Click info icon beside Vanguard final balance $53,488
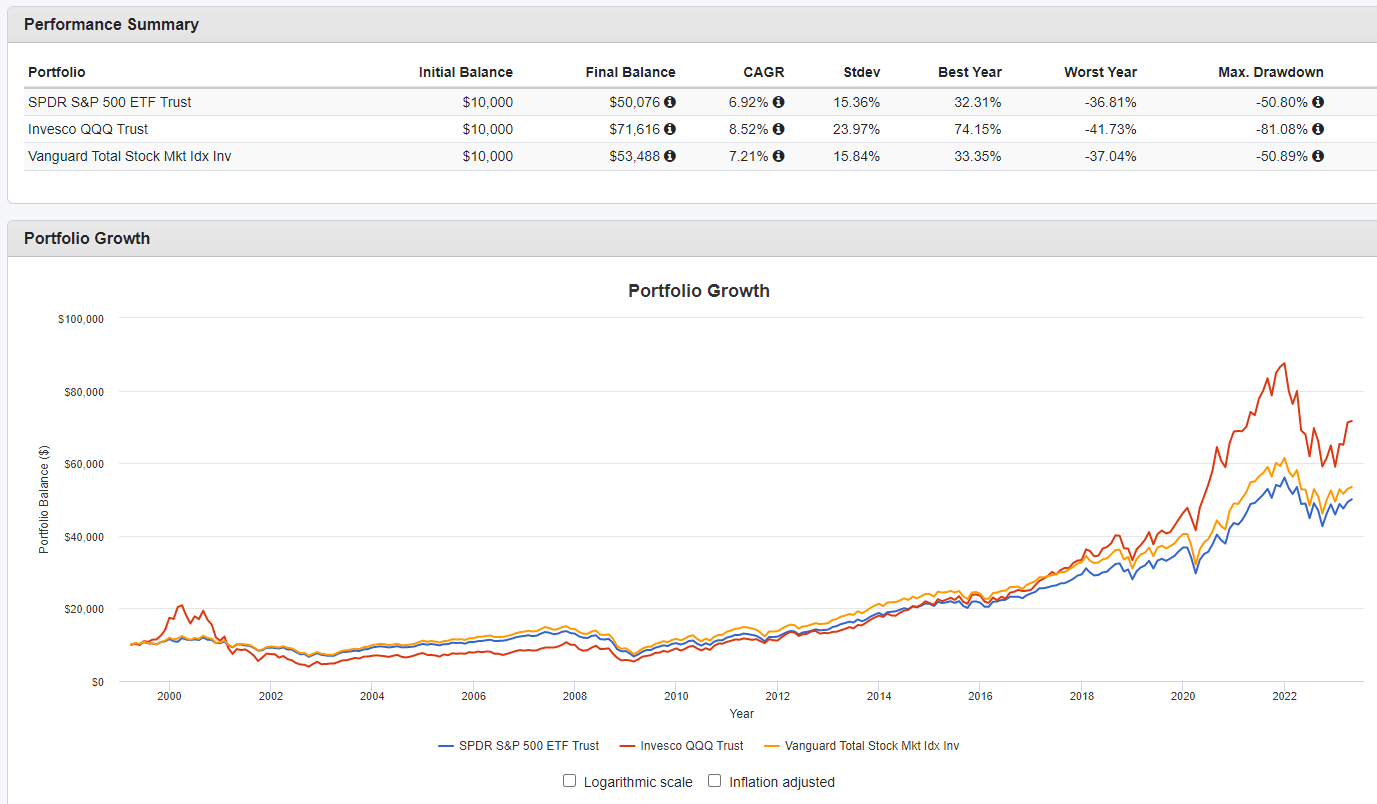1377x804 pixels. (x=670, y=156)
